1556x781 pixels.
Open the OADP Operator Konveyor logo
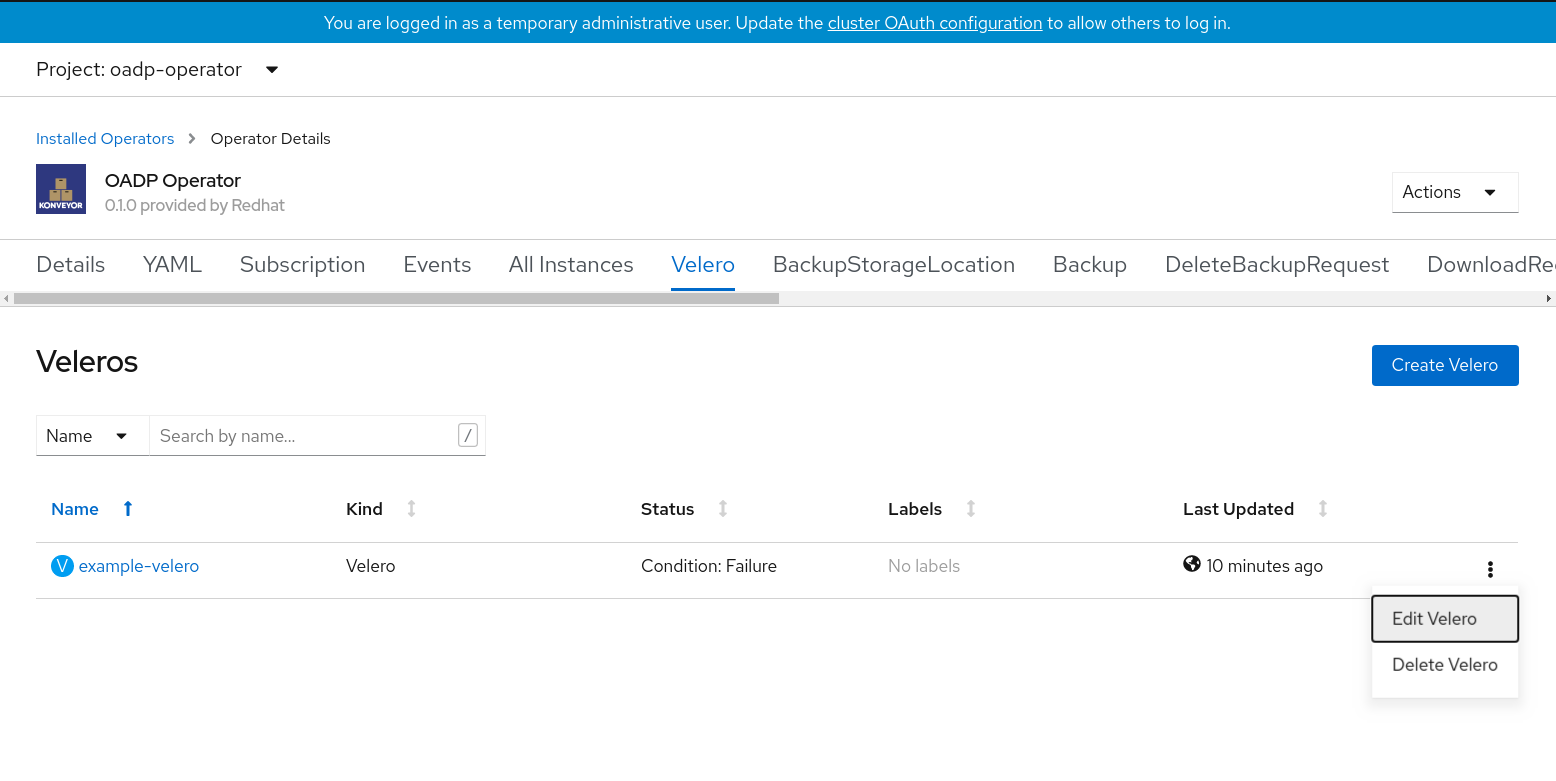click(x=61, y=189)
